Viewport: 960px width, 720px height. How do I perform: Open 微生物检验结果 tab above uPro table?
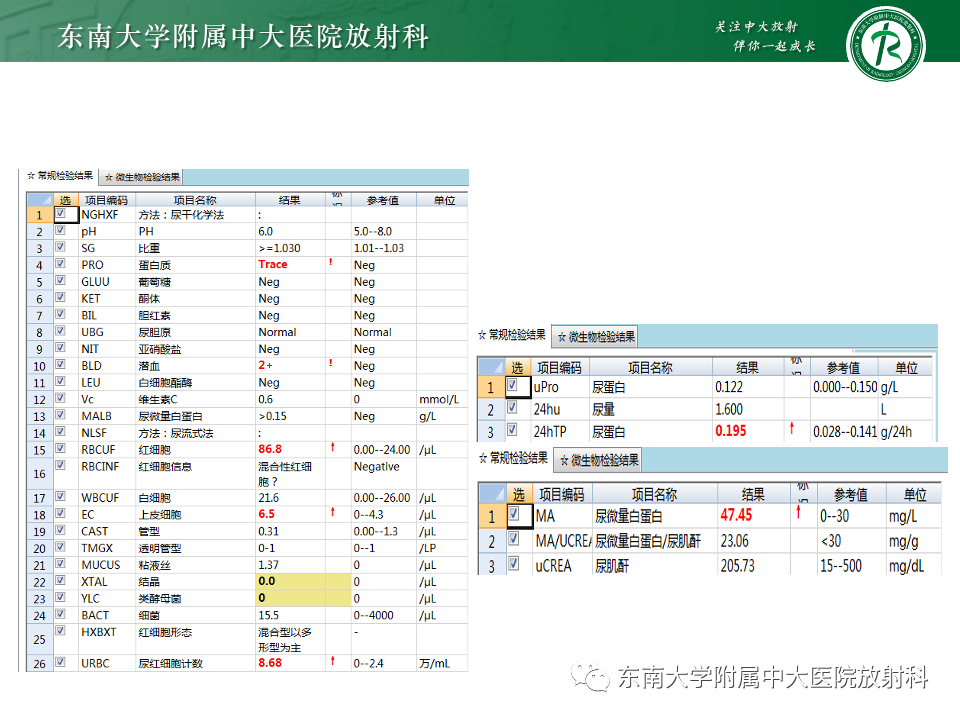596,337
